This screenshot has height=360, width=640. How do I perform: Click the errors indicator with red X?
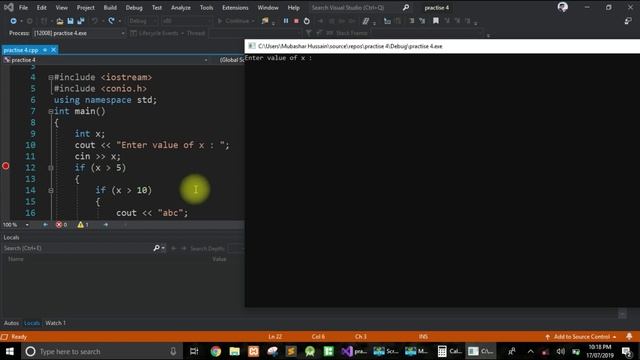[x=62, y=224]
